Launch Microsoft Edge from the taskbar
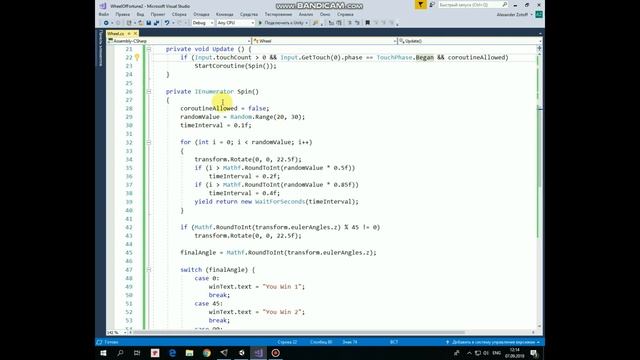 [x=172, y=353]
